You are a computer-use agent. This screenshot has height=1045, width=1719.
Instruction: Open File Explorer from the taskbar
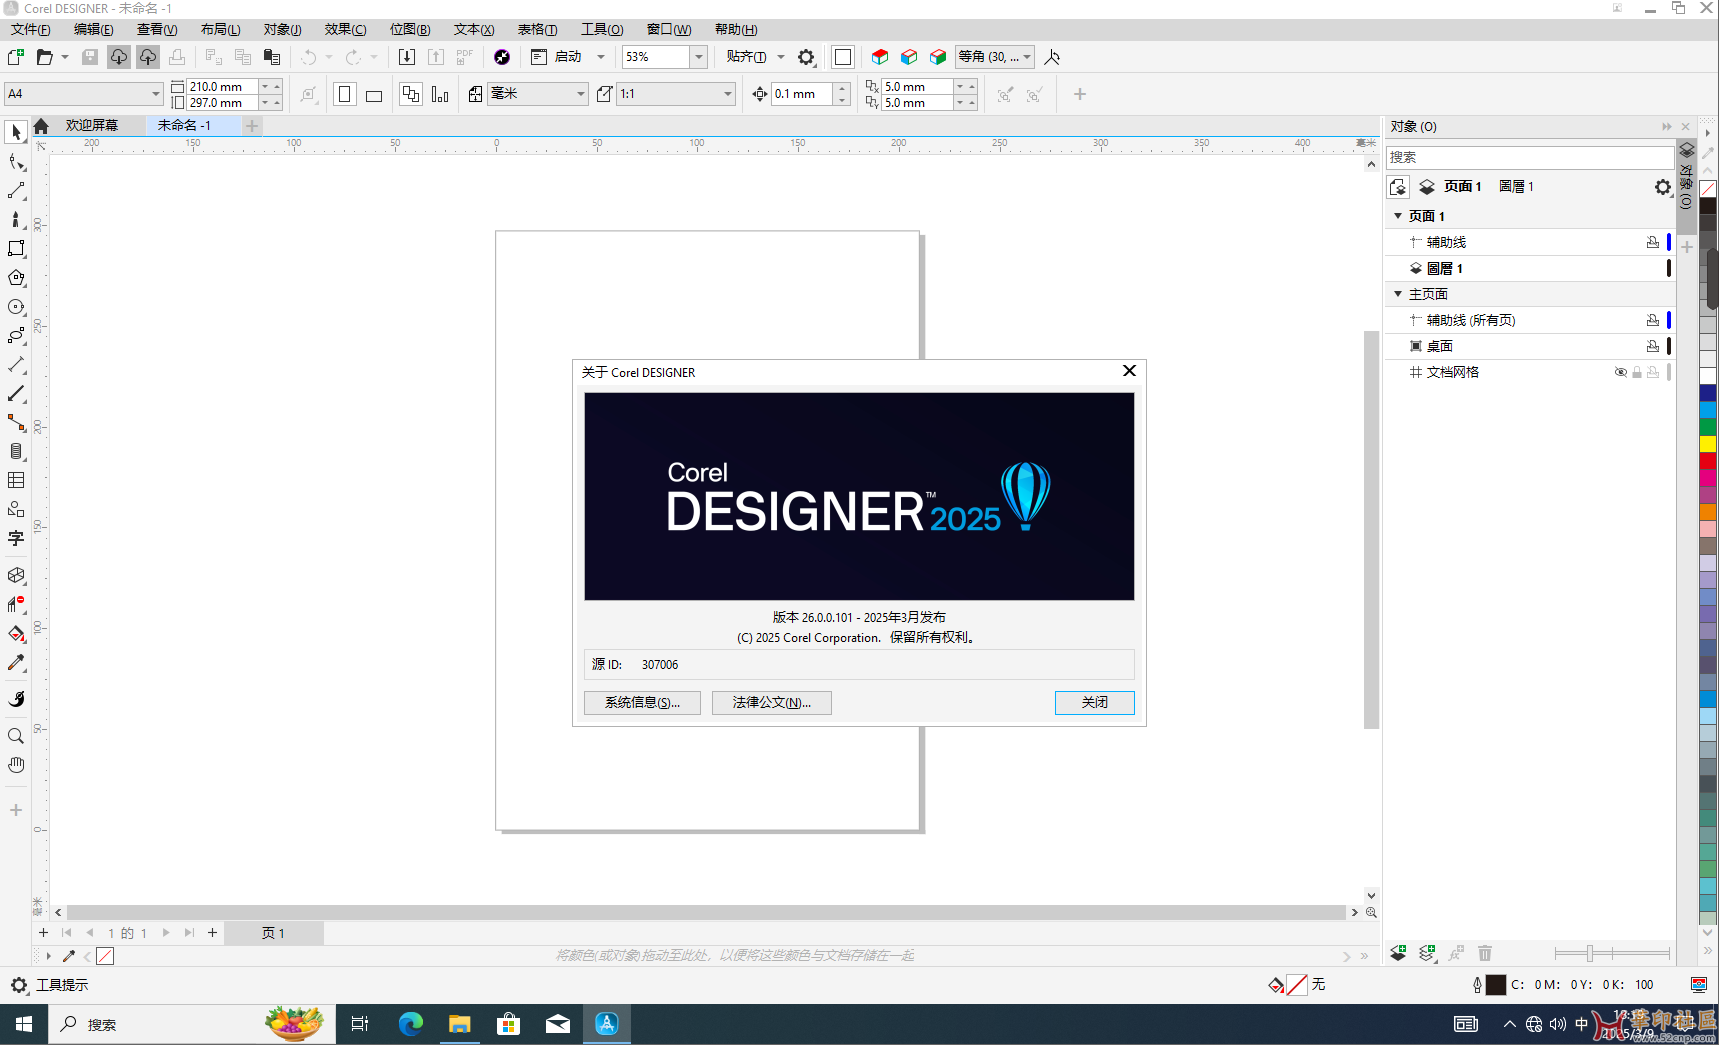(x=459, y=1024)
